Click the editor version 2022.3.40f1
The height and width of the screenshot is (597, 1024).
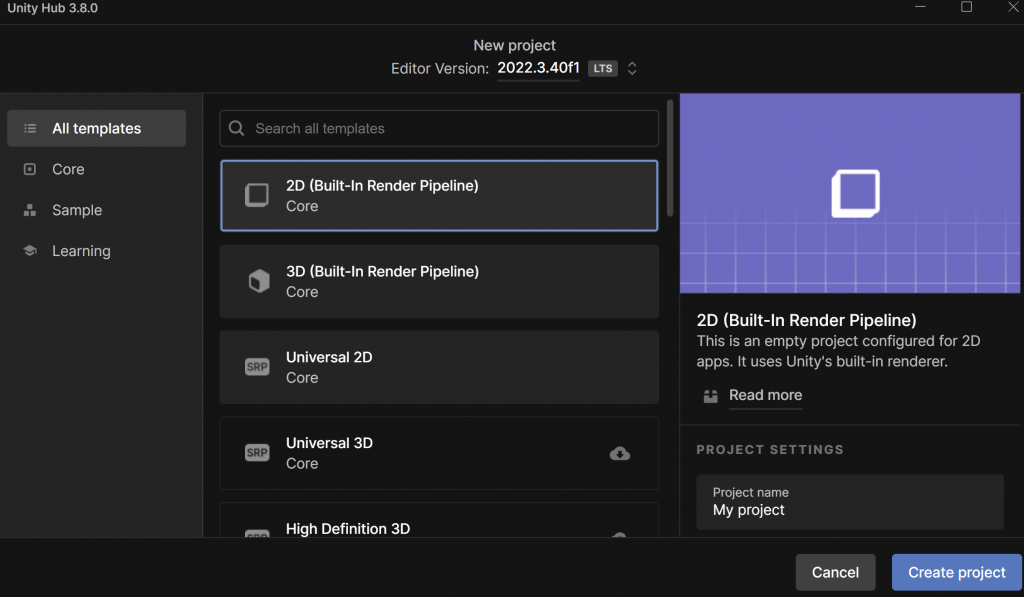[x=538, y=68]
